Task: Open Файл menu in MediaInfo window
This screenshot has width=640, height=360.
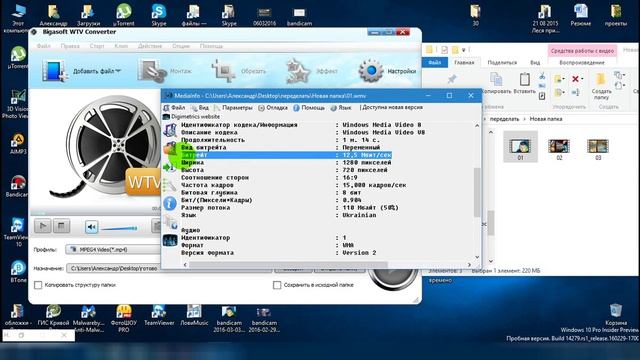Action: [x=174, y=108]
